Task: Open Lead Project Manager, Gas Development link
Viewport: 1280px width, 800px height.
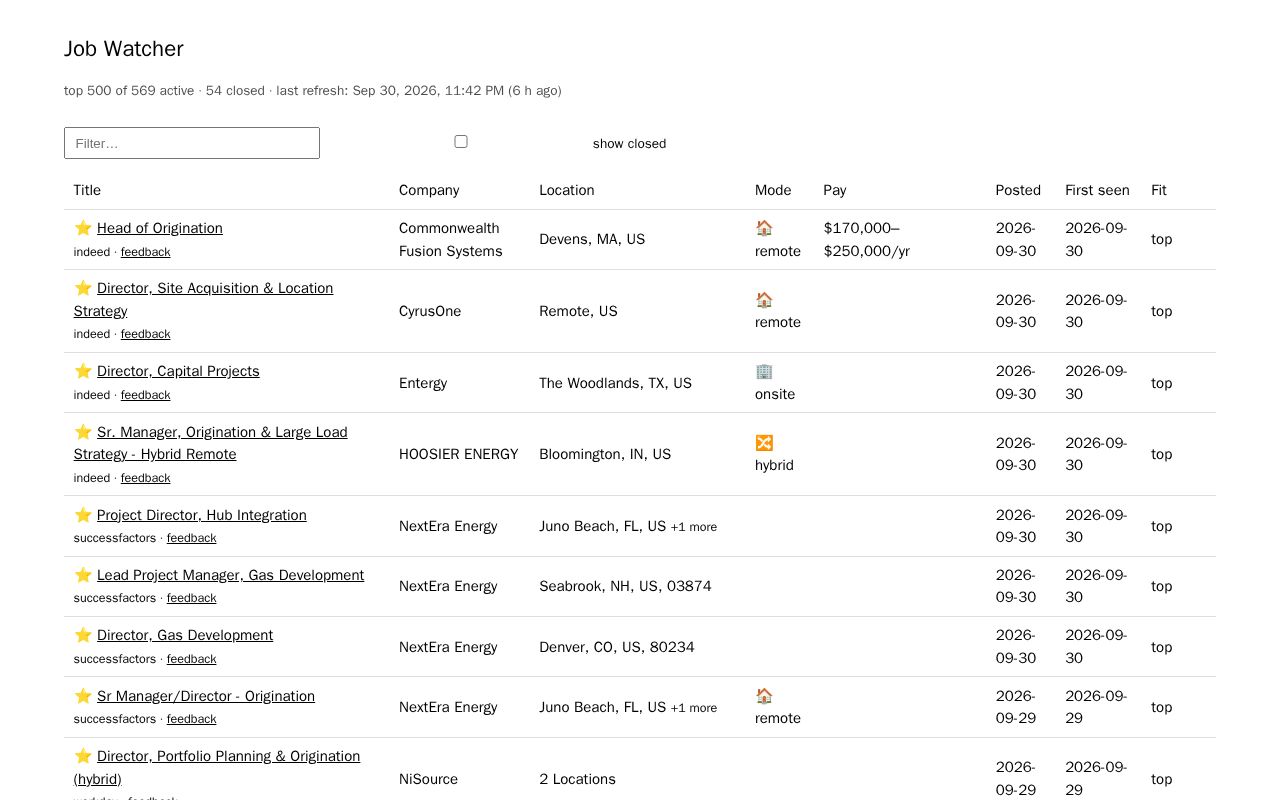Action: coord(230,575)
